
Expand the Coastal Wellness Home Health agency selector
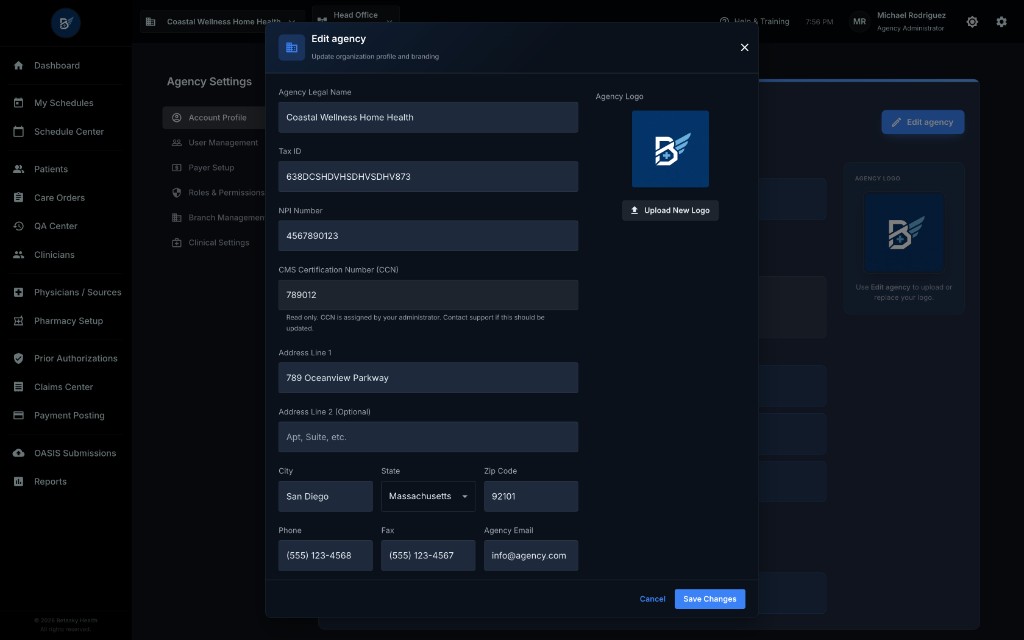222,22
